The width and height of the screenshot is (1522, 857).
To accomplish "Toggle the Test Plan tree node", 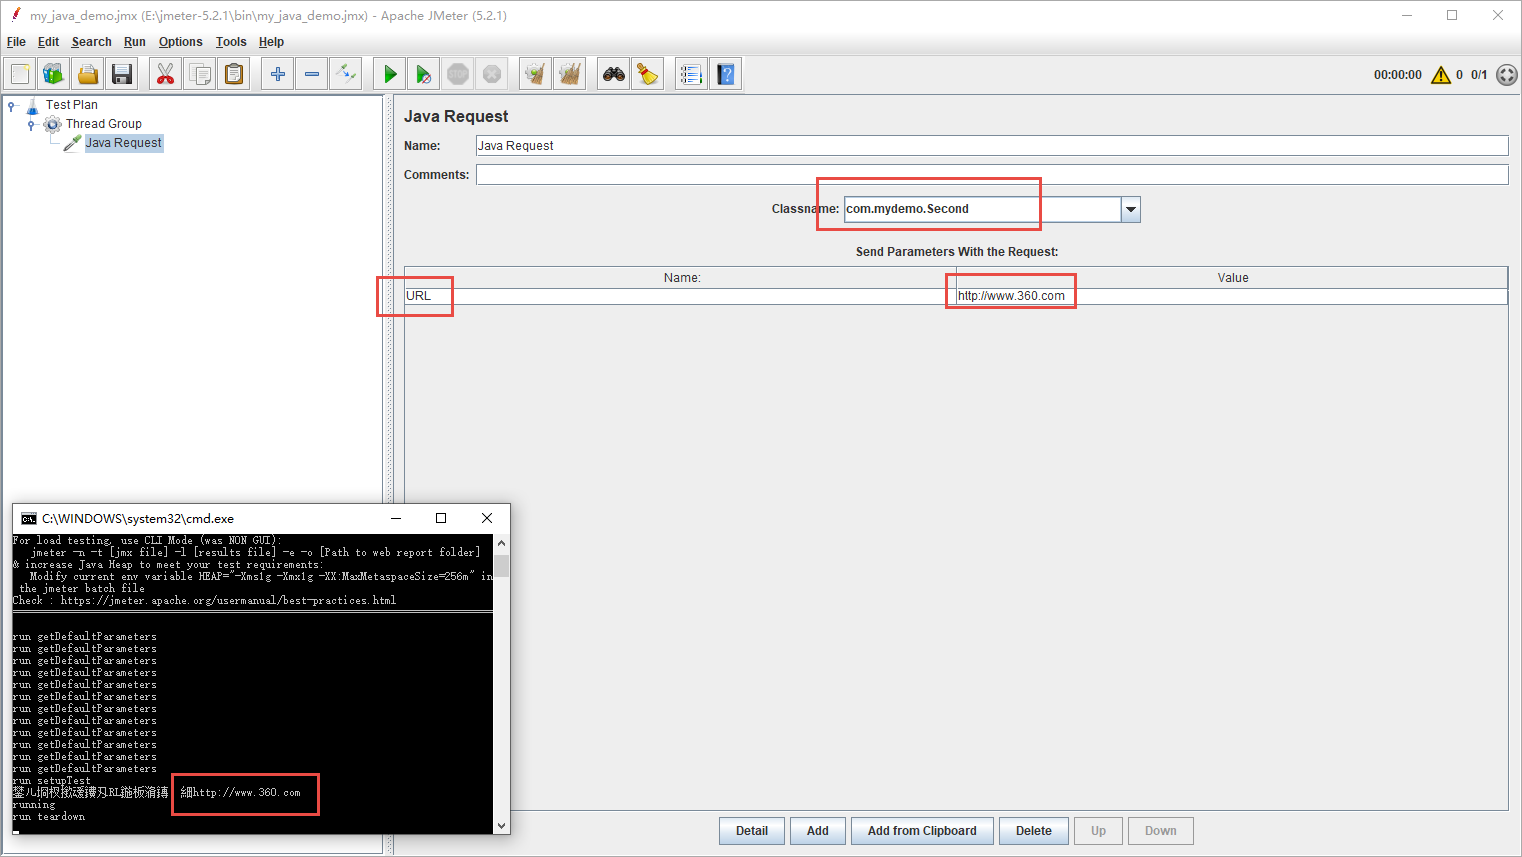I will pos(11,105).
